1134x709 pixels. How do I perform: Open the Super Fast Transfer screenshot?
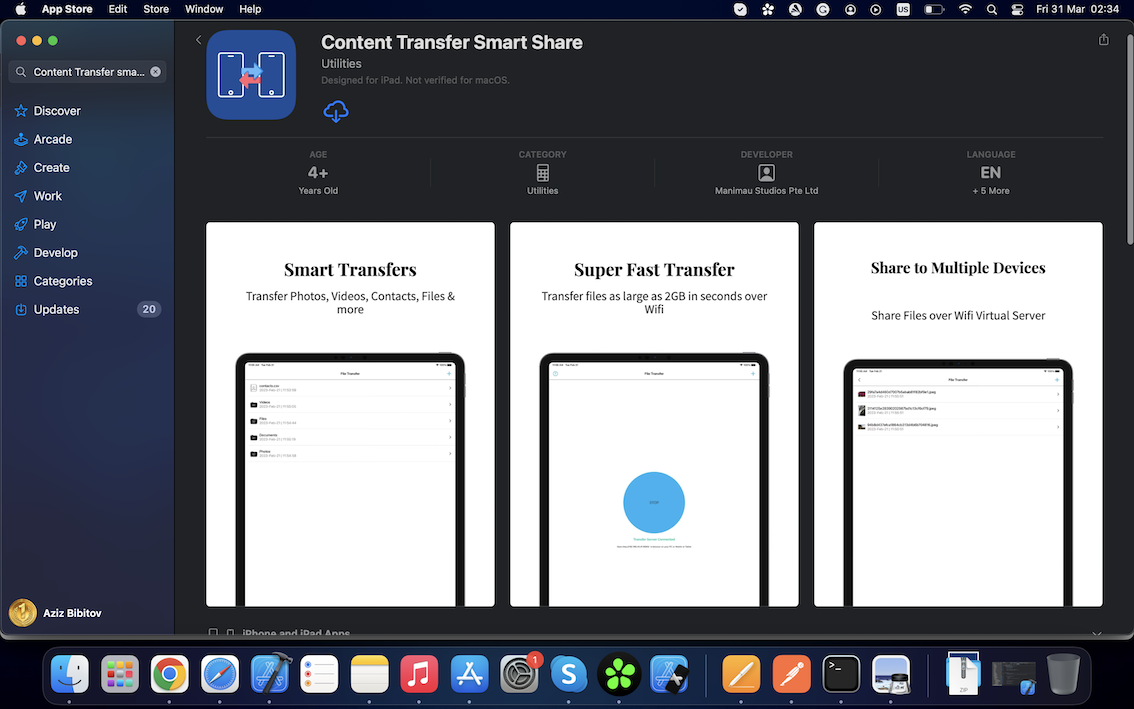click(x=654, y=414)
